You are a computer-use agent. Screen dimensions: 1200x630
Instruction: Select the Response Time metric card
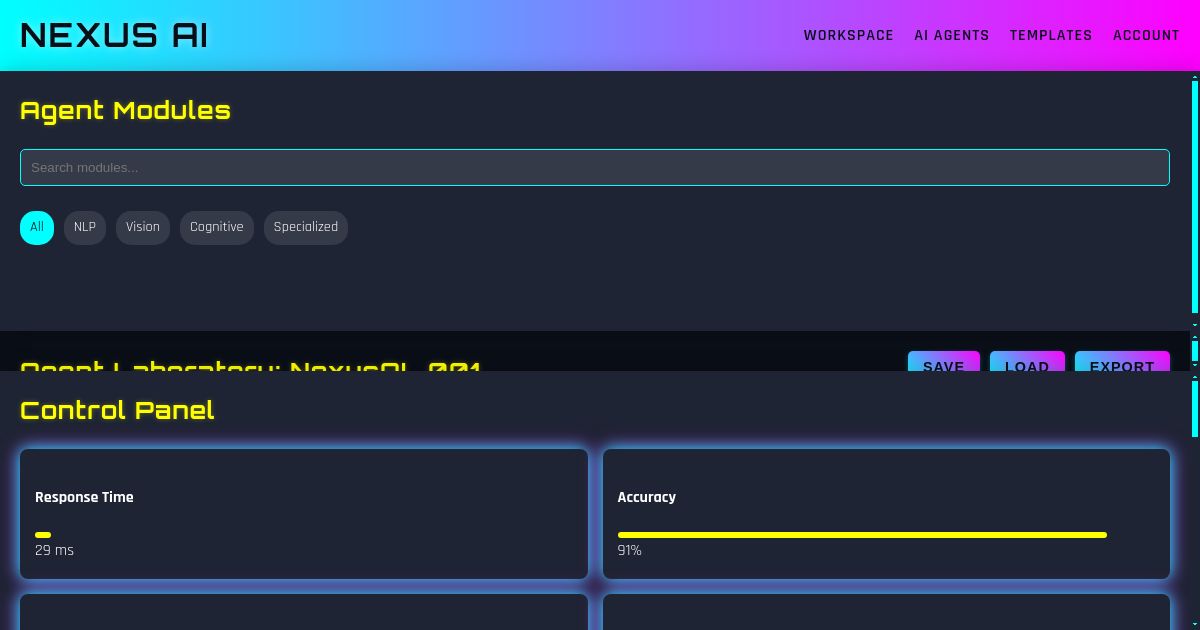[x=304, y=513]
